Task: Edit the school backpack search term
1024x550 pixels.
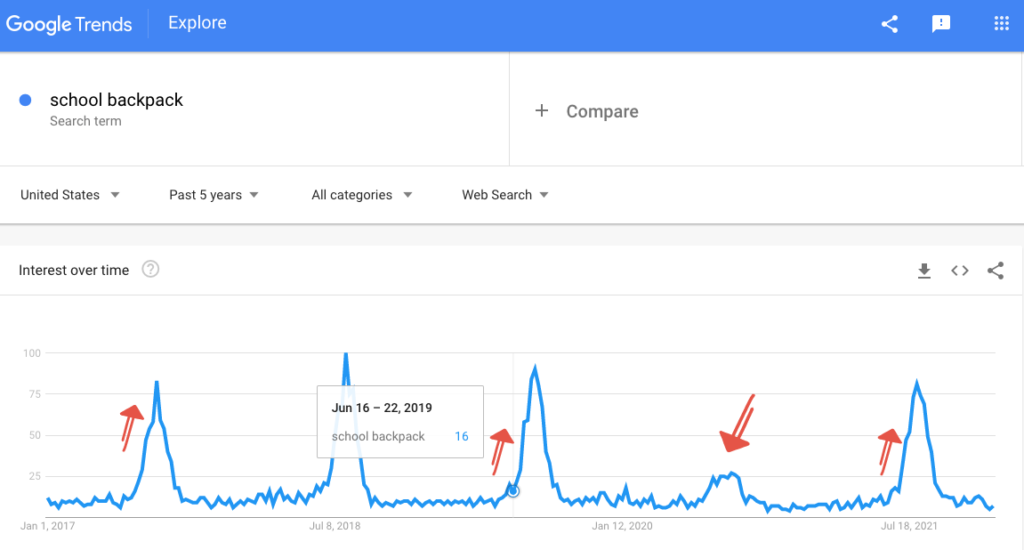Action: (x=116, y=100)
